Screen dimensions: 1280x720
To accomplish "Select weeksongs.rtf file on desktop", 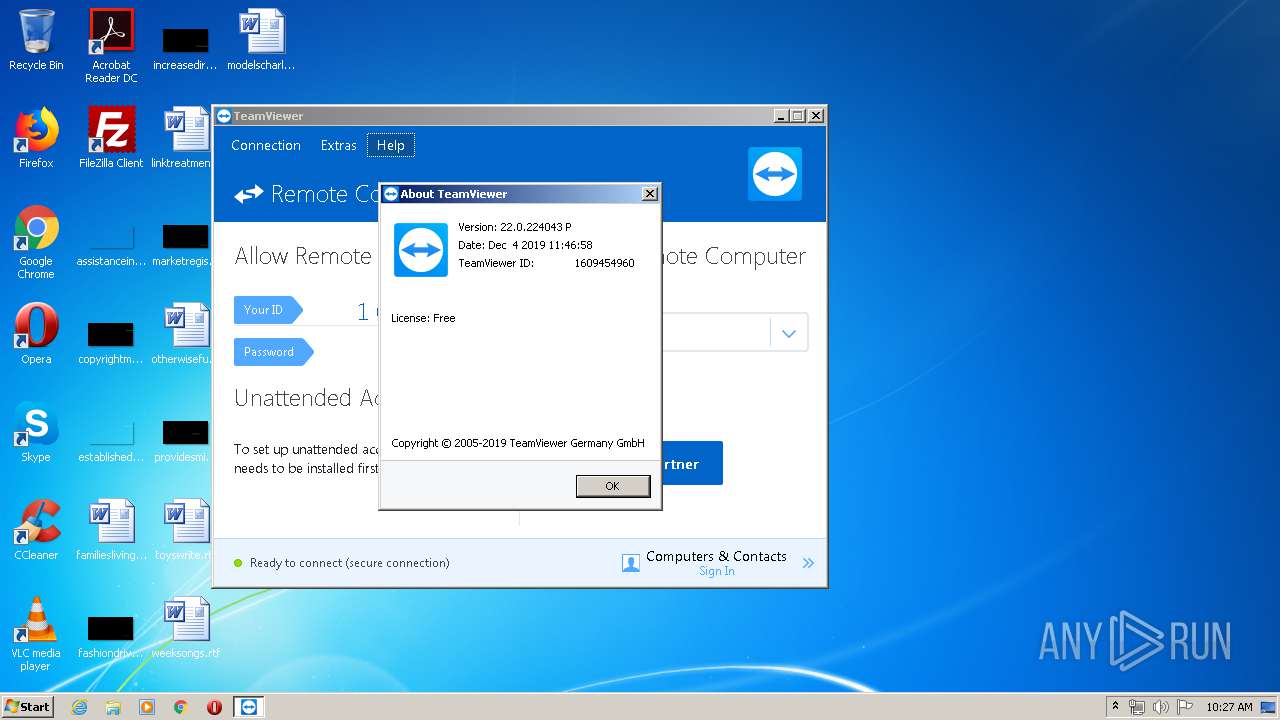I will [186, 627].
